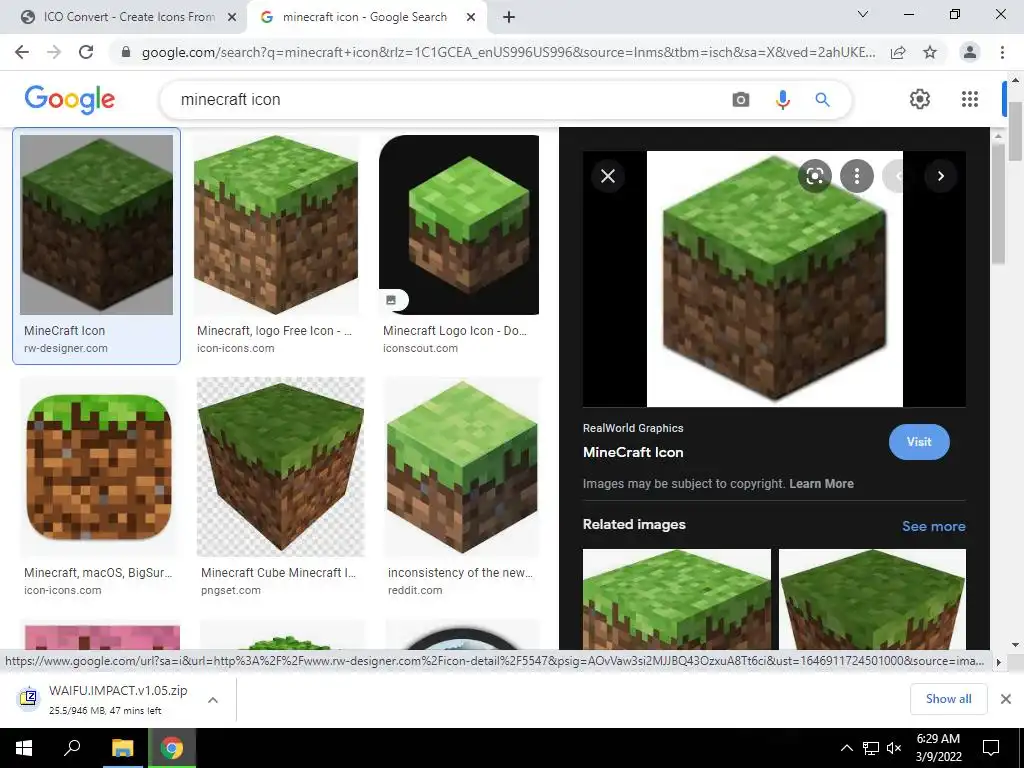This screenshot has height=768, width=1024.
Task: Go back to the previous page
Action: [22, 52]
